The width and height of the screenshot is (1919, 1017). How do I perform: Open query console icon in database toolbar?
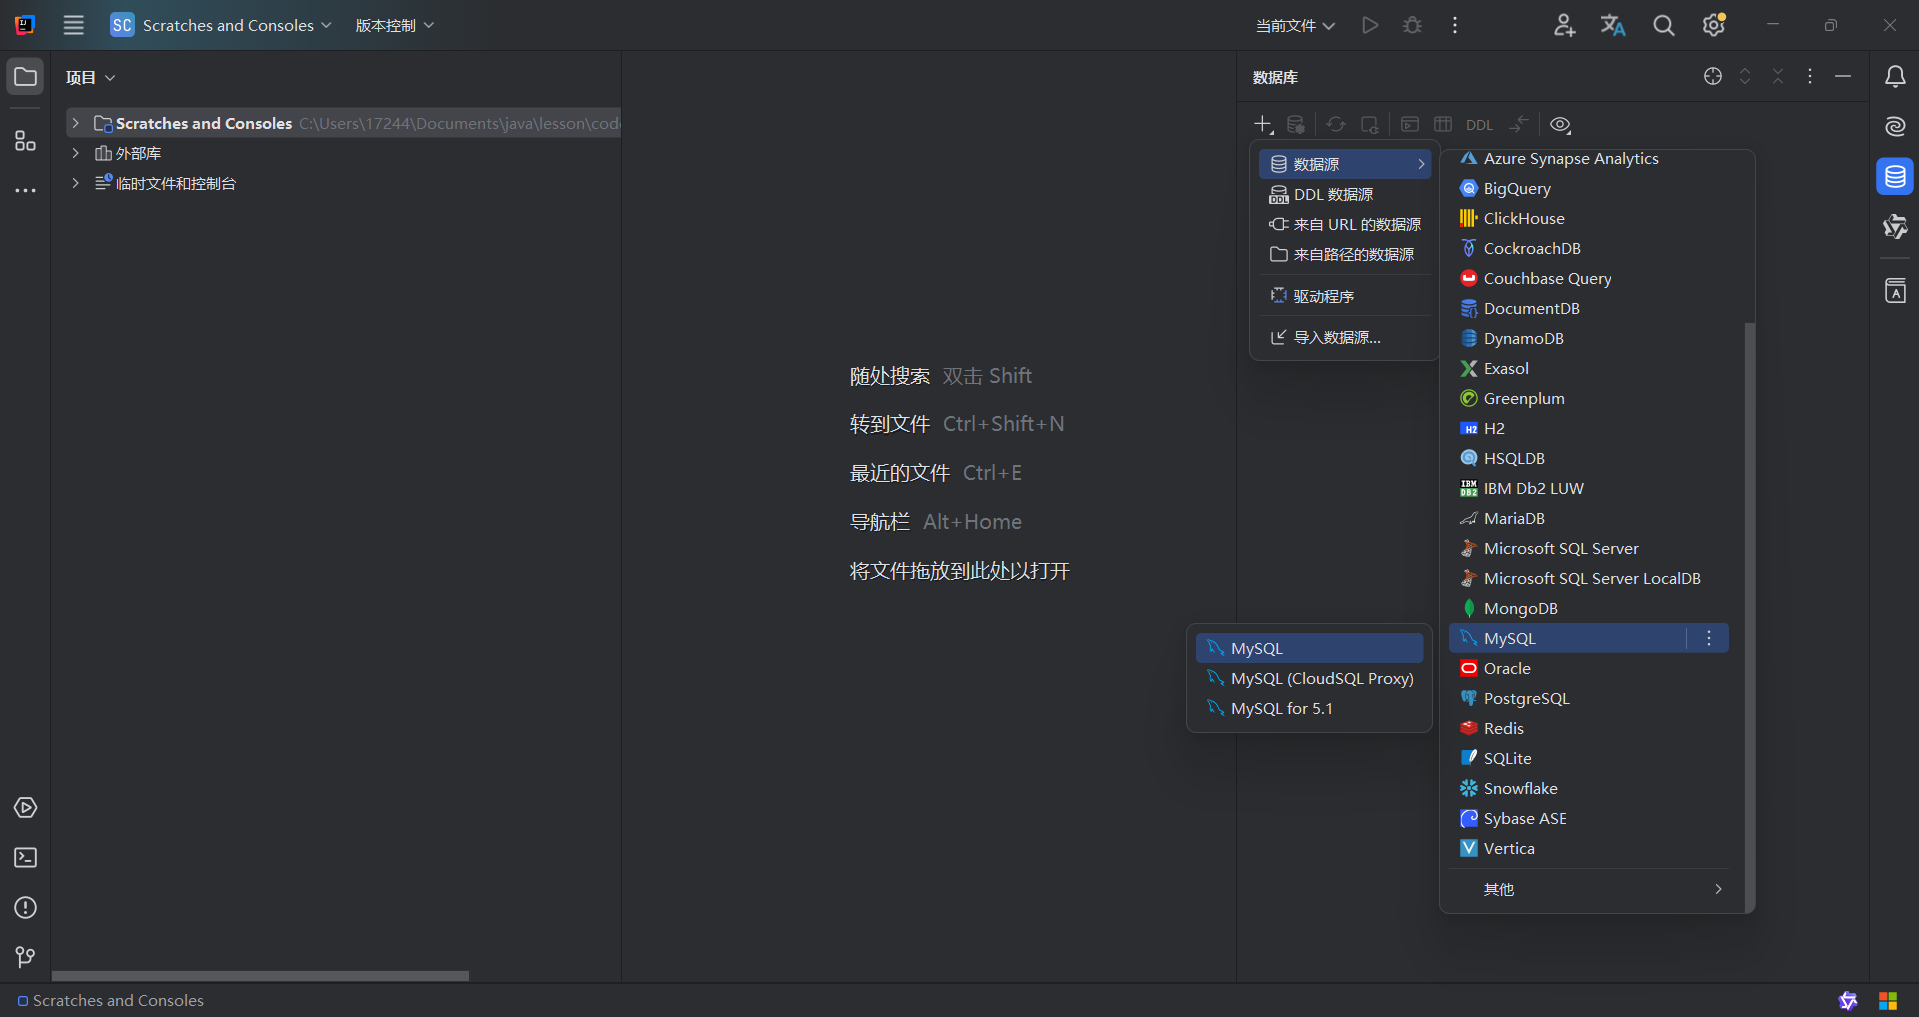1410,124
